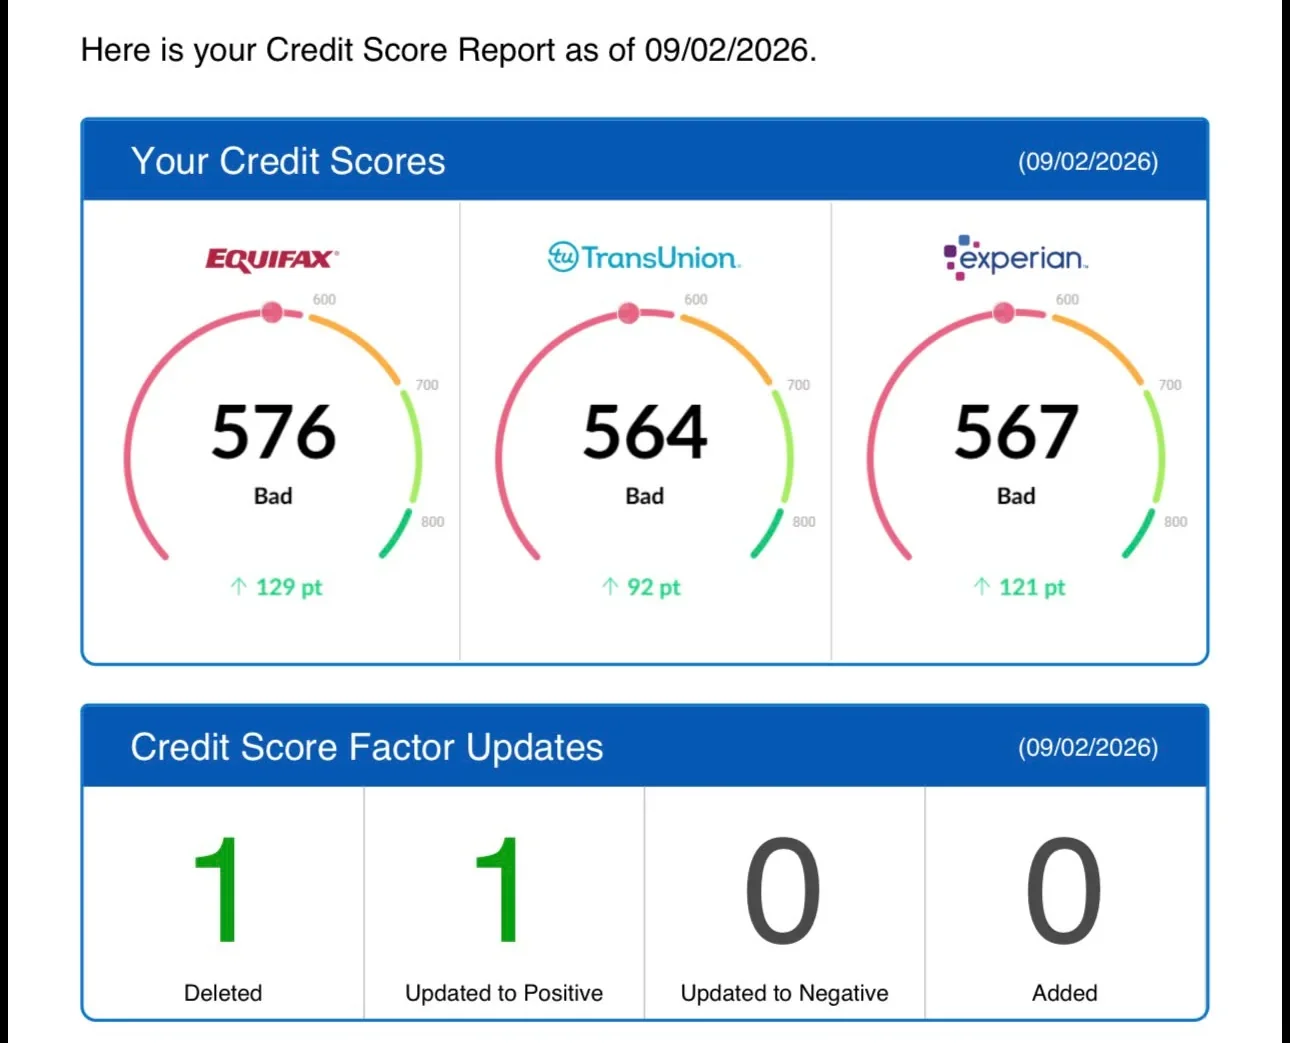This screenshot has width=1290, height=1043.
Task: Click the Updated to Positive label
Action: click(504, 993)
